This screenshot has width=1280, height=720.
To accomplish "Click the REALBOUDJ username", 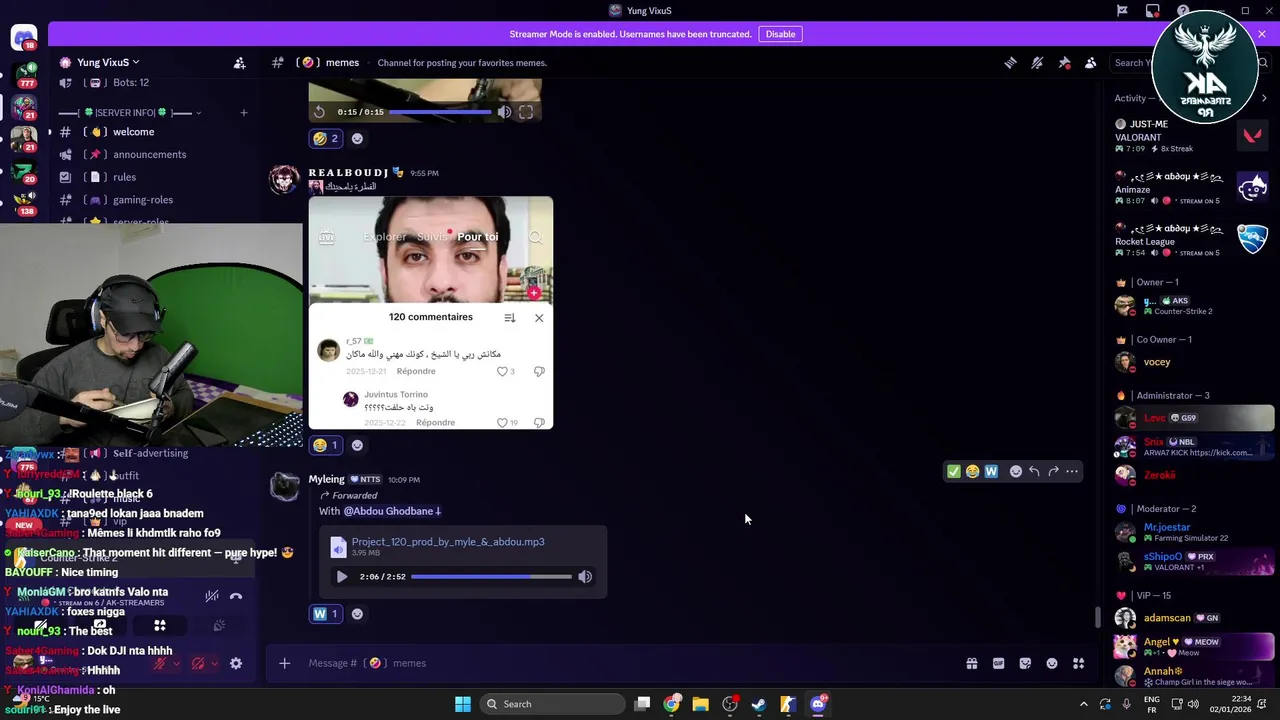I will point(348,172).
